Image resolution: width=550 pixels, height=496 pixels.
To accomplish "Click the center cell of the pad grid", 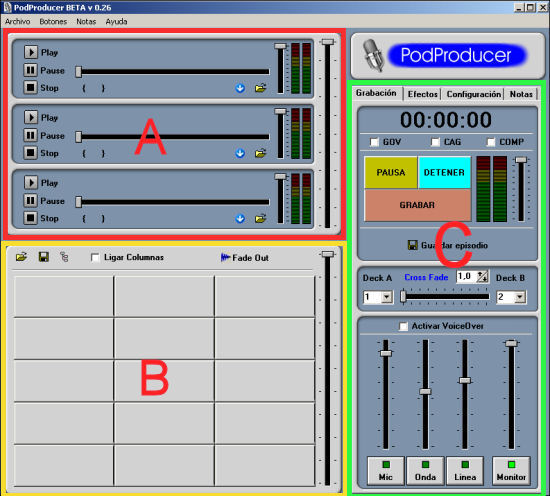I will [164, 381].
